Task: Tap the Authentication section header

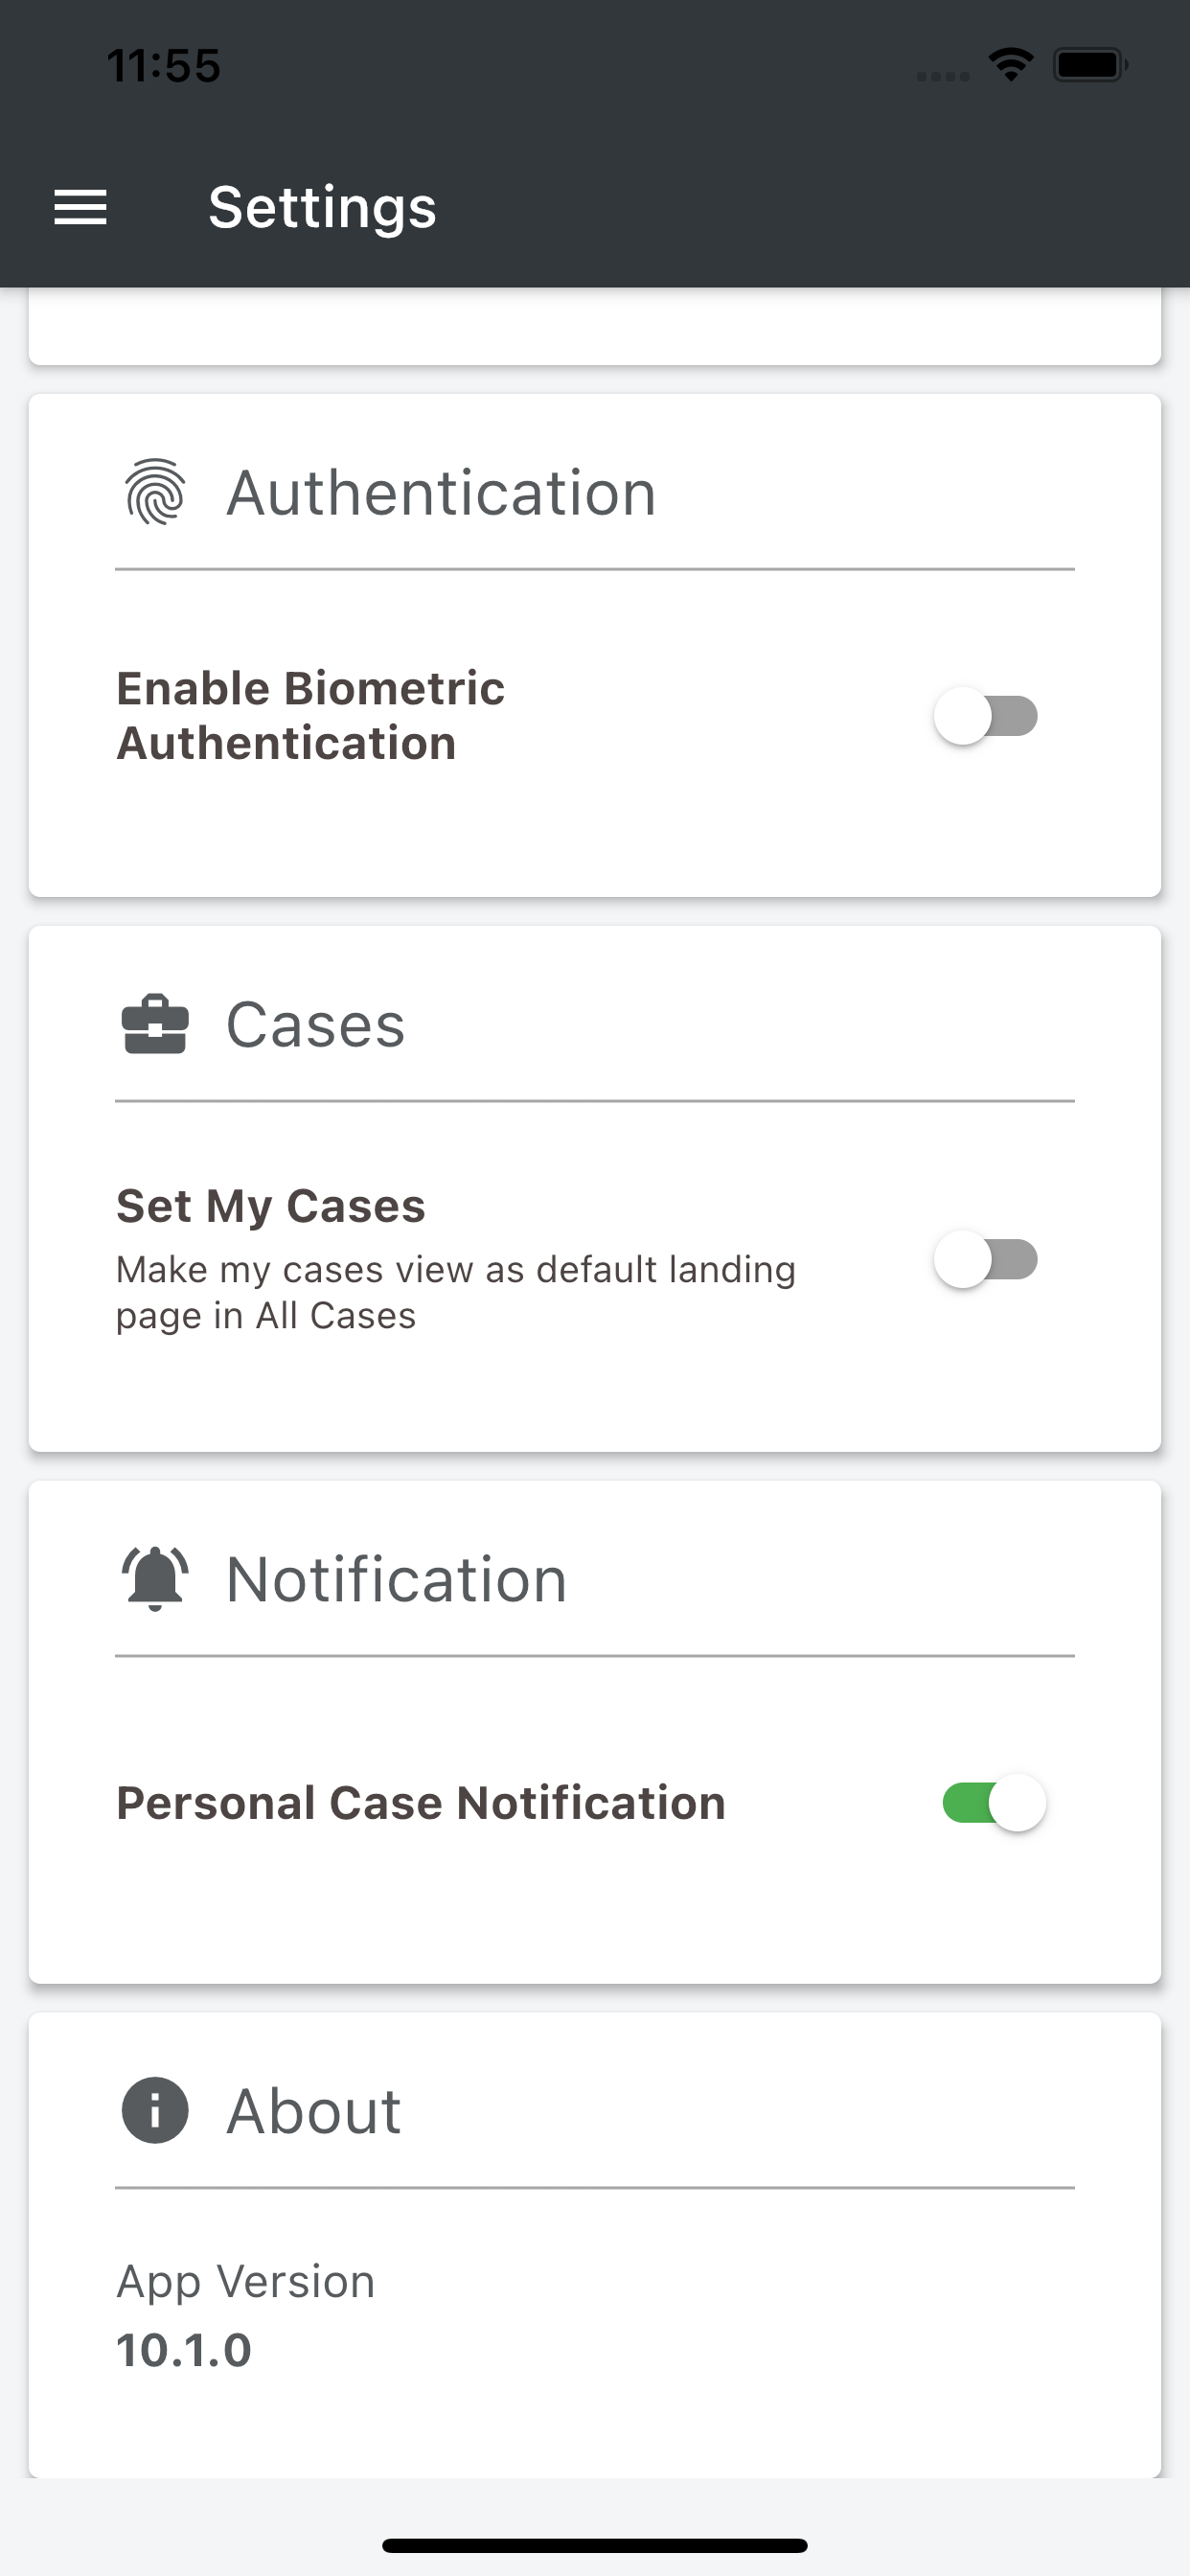Action: tap(441, 493)
